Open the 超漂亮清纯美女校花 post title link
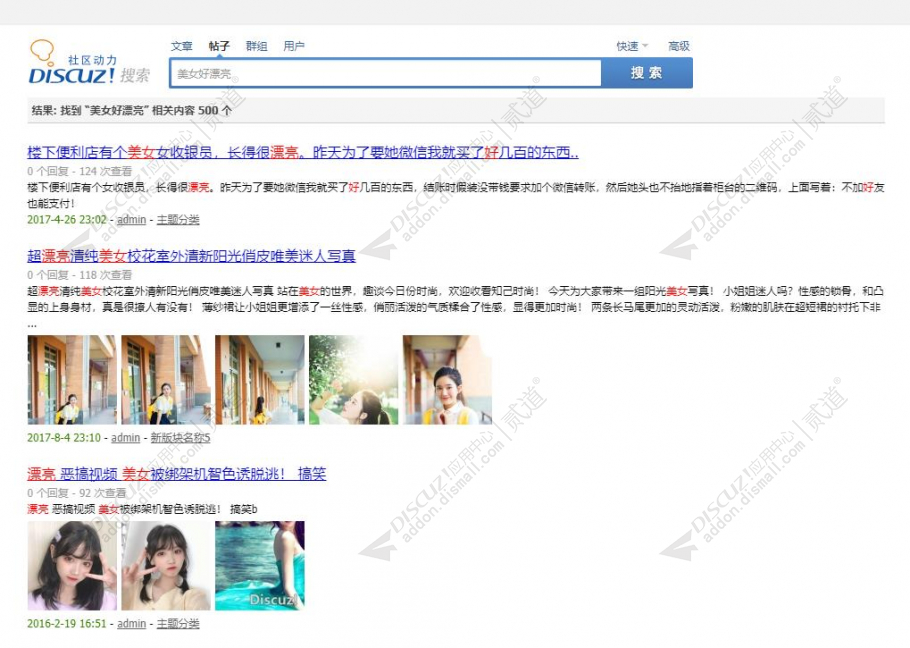The image size is (910, 648). pos(192,256)
